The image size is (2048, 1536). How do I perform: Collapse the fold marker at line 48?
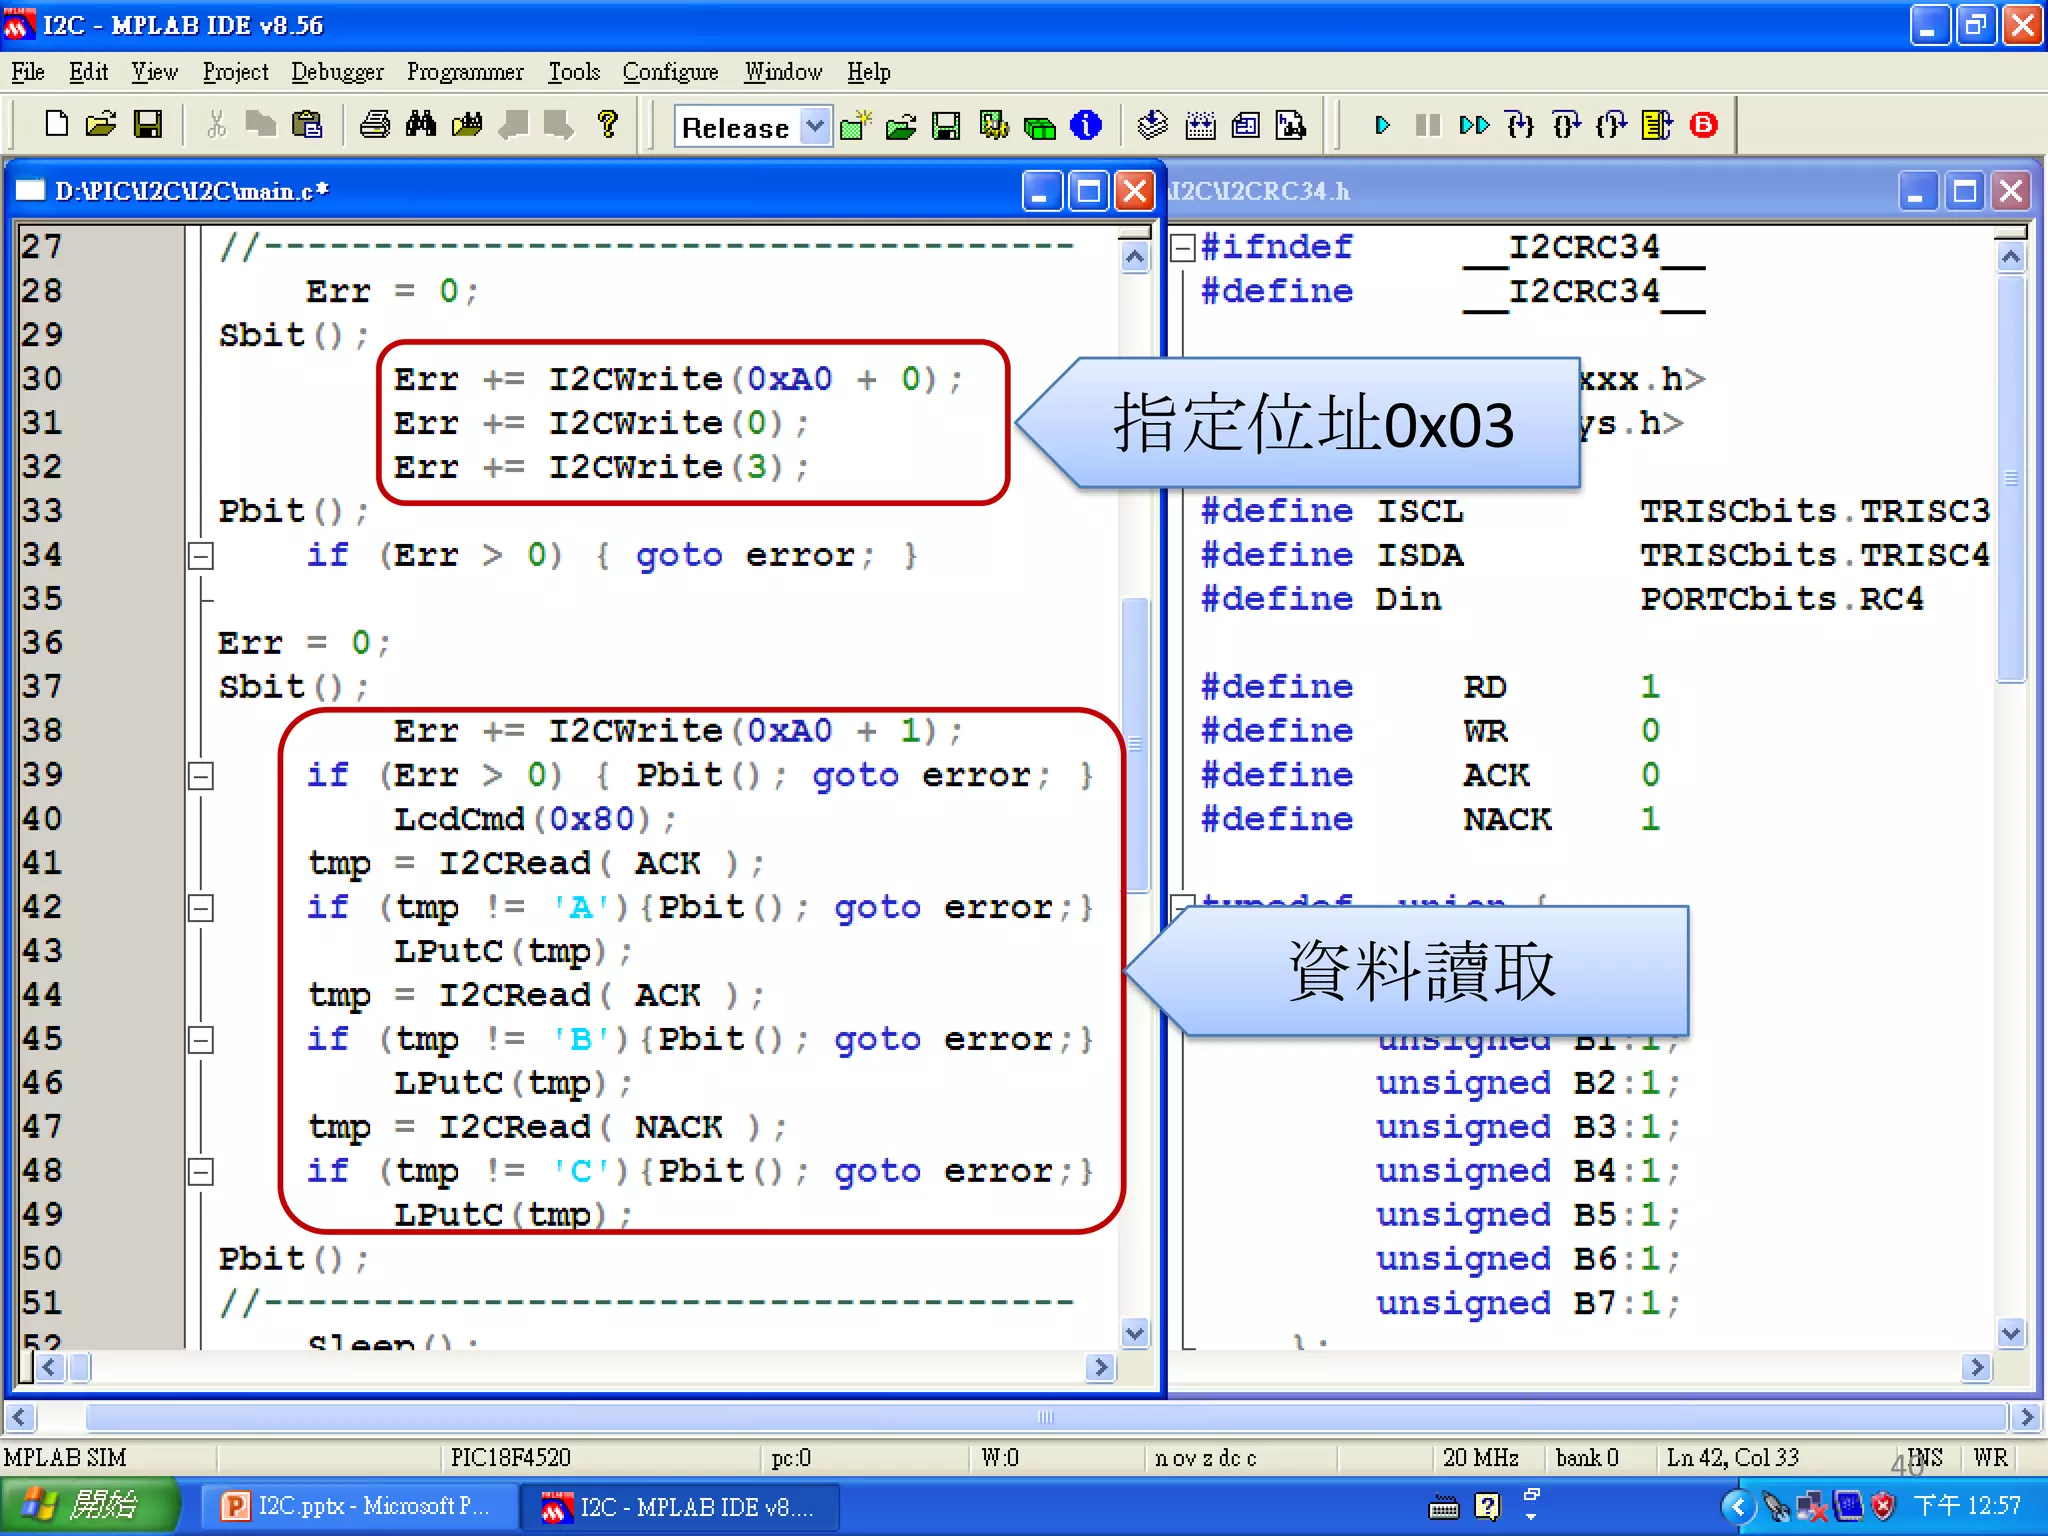pyautogui.click(x=201, y=1172)
